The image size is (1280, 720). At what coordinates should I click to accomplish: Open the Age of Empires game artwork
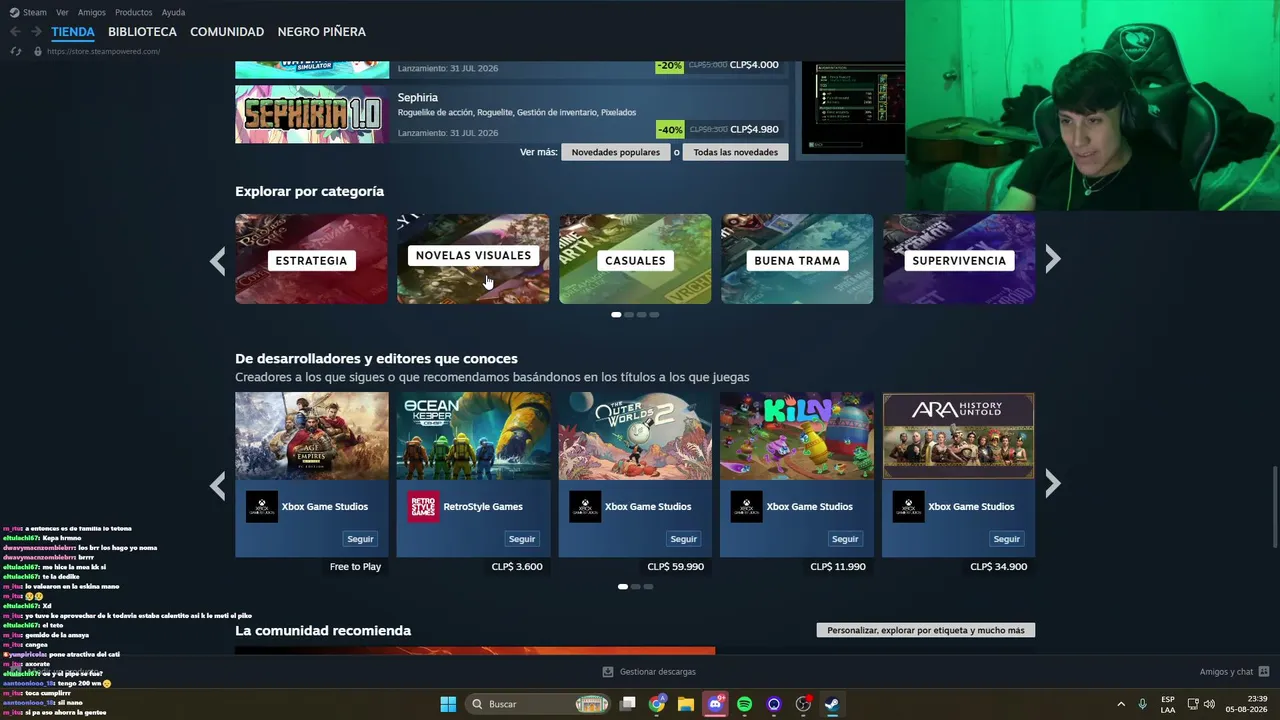[x=312, y=436]
